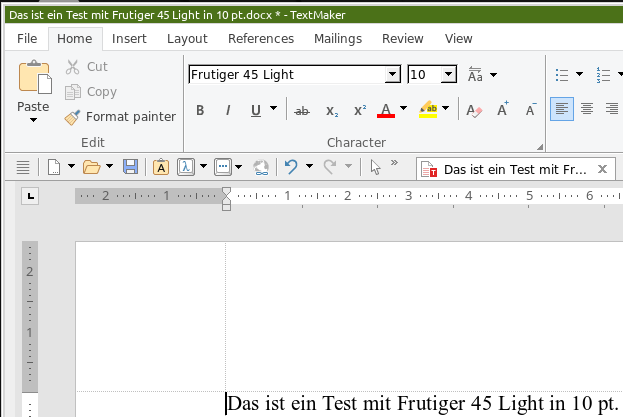Cut the selection with scissors icon
The image size is (623, 417).
[x=72, y=67]
